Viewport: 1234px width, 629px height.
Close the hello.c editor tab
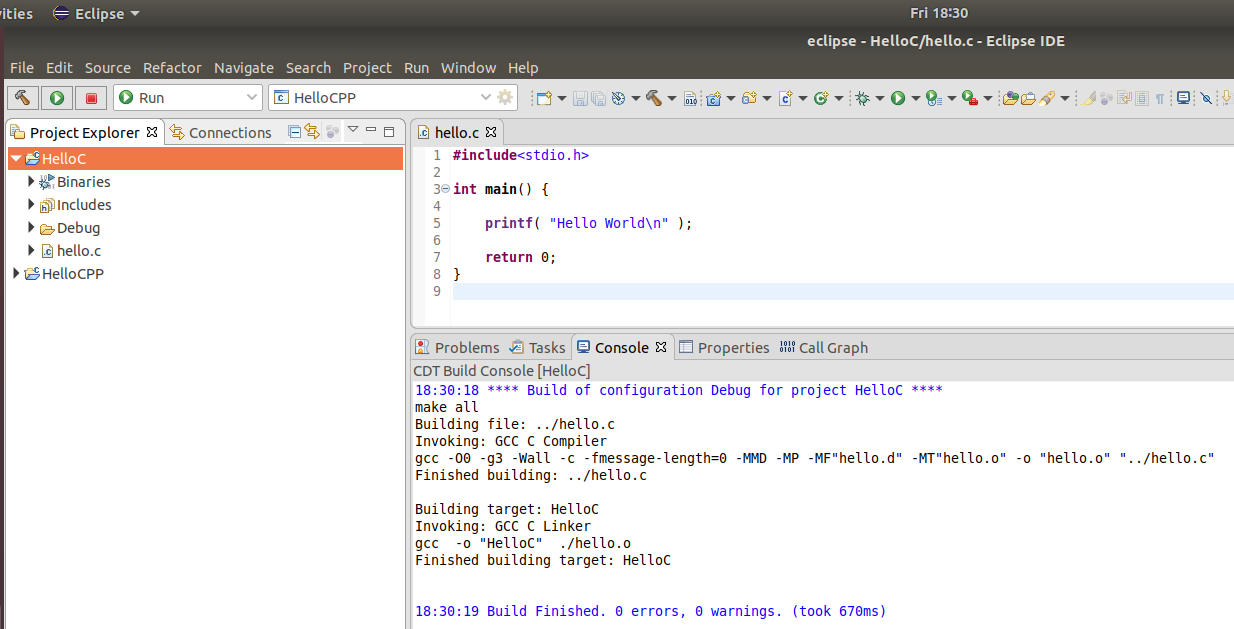tap(491, 131)
